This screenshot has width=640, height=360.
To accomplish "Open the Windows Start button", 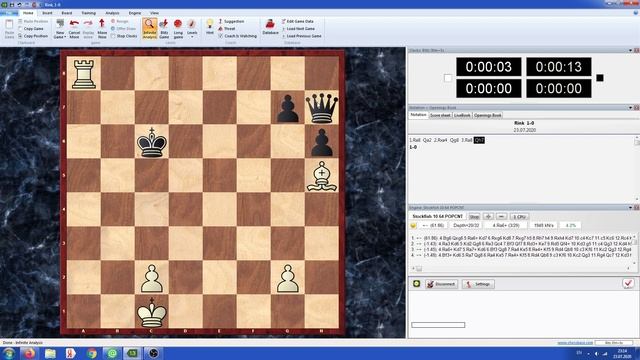I will pos(9,353).
